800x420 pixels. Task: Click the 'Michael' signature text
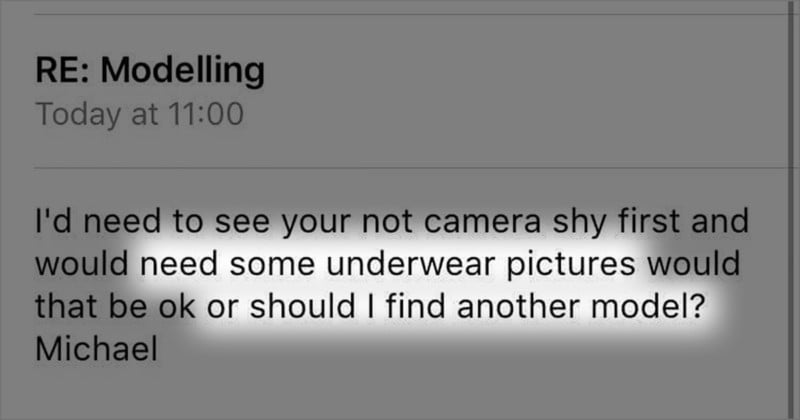96,349
